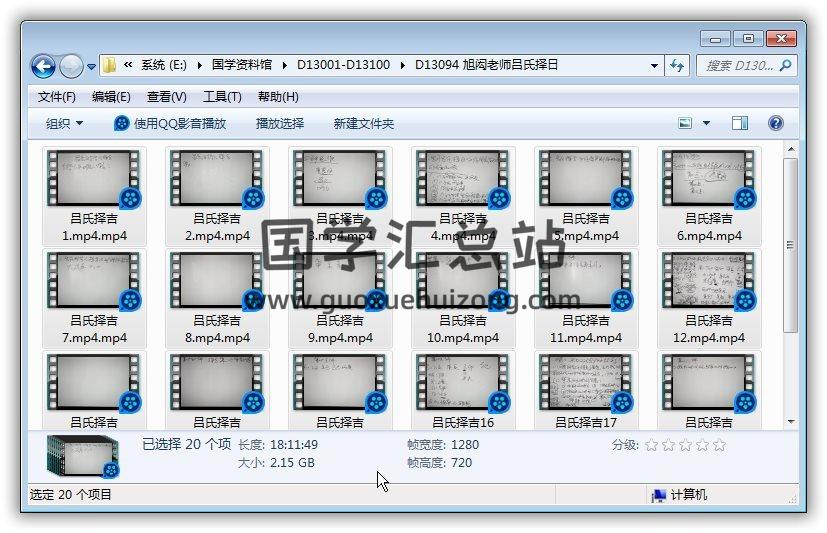Open the 文件(F) menu
827x533 pixels.
tap(56, 97)
